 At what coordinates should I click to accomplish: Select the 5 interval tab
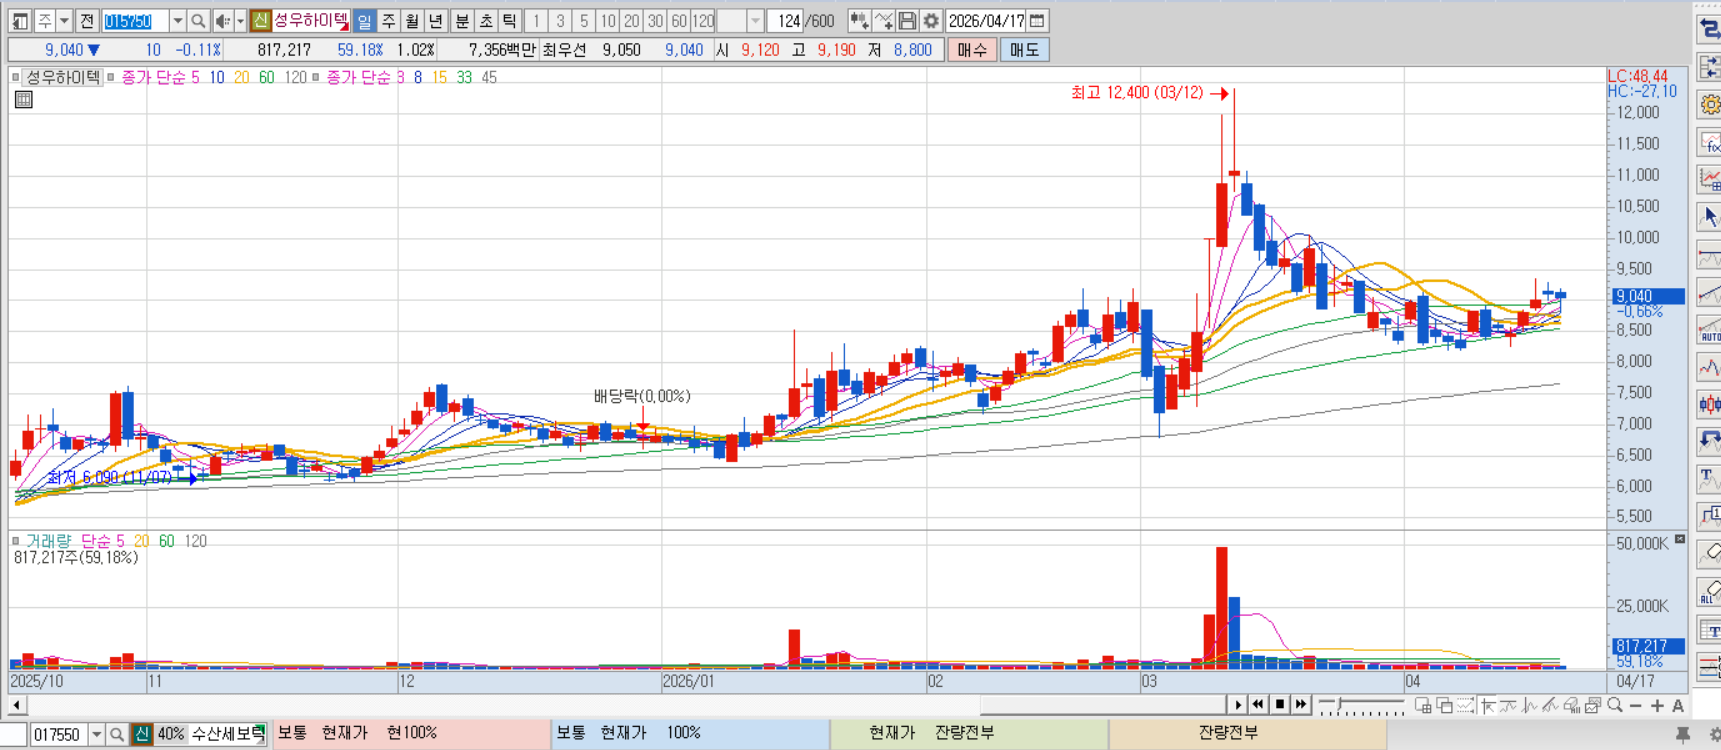click(x=584, y=21)
